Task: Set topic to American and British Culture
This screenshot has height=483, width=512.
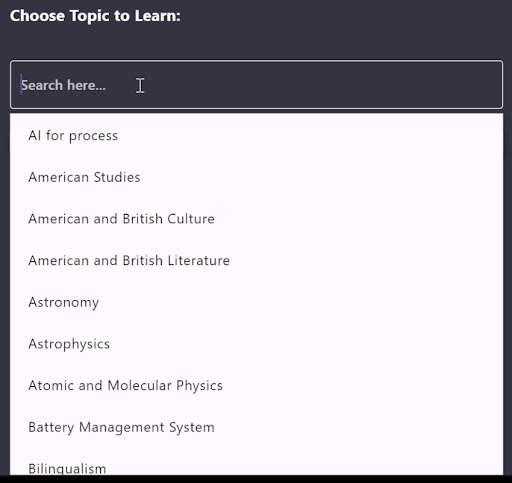Action: point(256,219)
